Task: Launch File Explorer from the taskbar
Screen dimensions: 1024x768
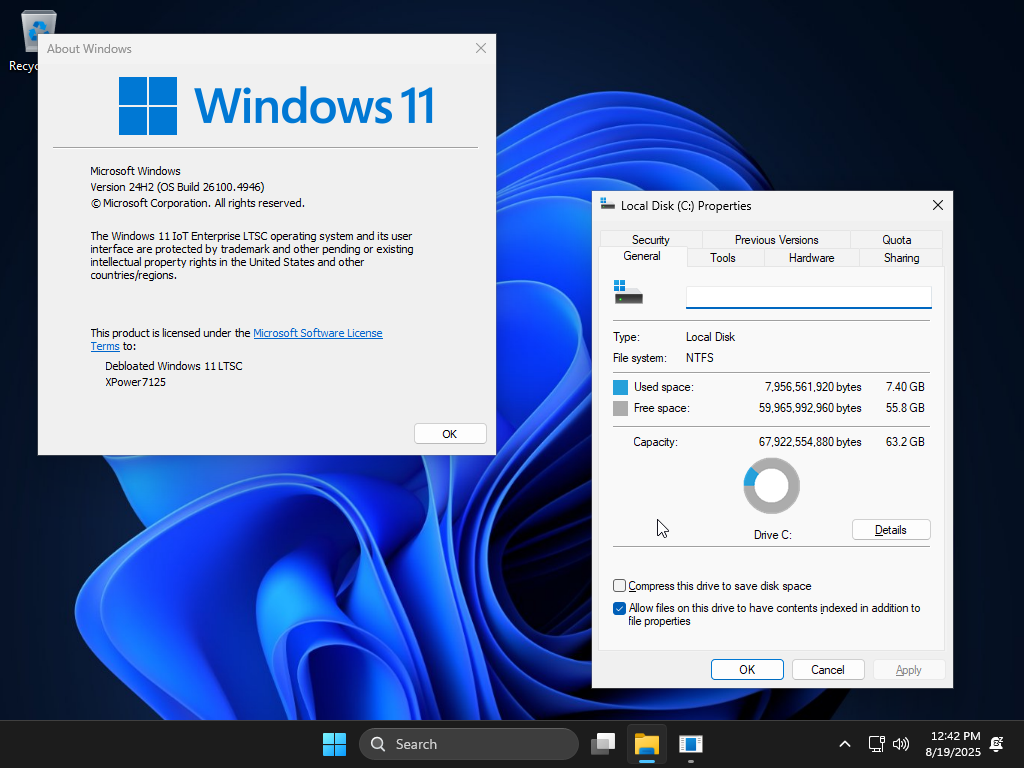Action: 647,744
